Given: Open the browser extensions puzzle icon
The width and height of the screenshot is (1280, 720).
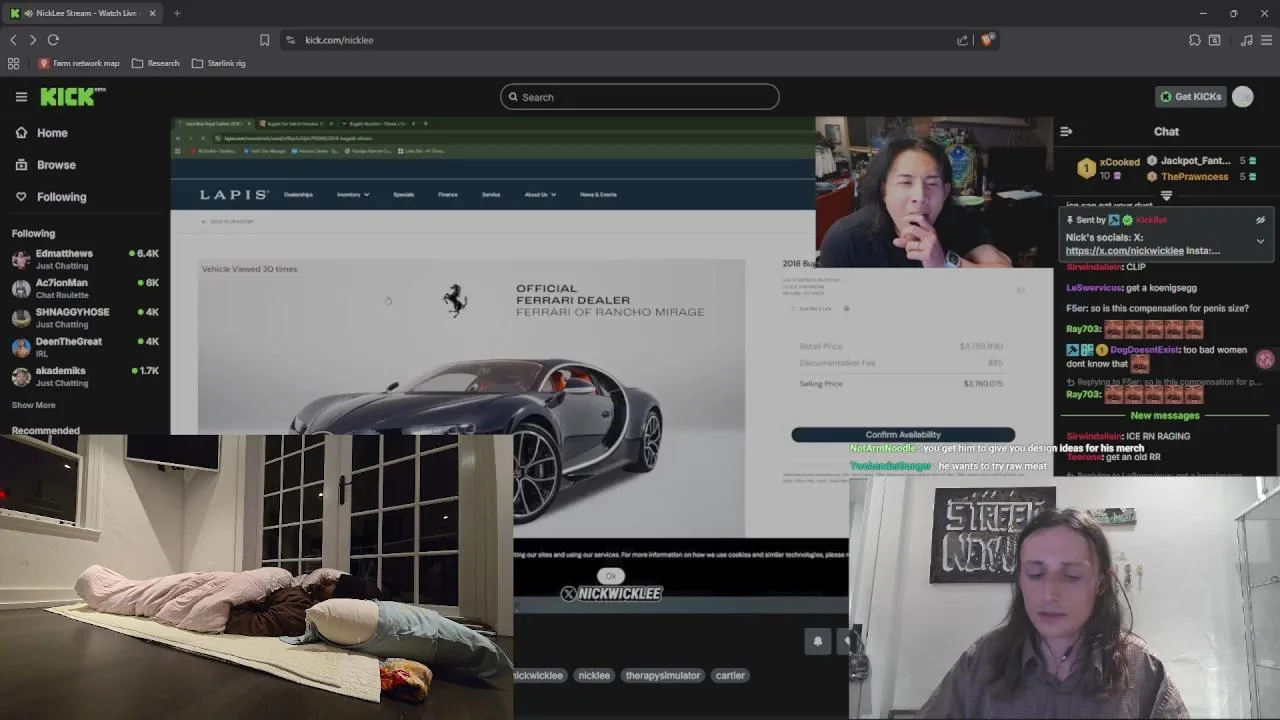Looking at the screenshot, I should 1194,40.
